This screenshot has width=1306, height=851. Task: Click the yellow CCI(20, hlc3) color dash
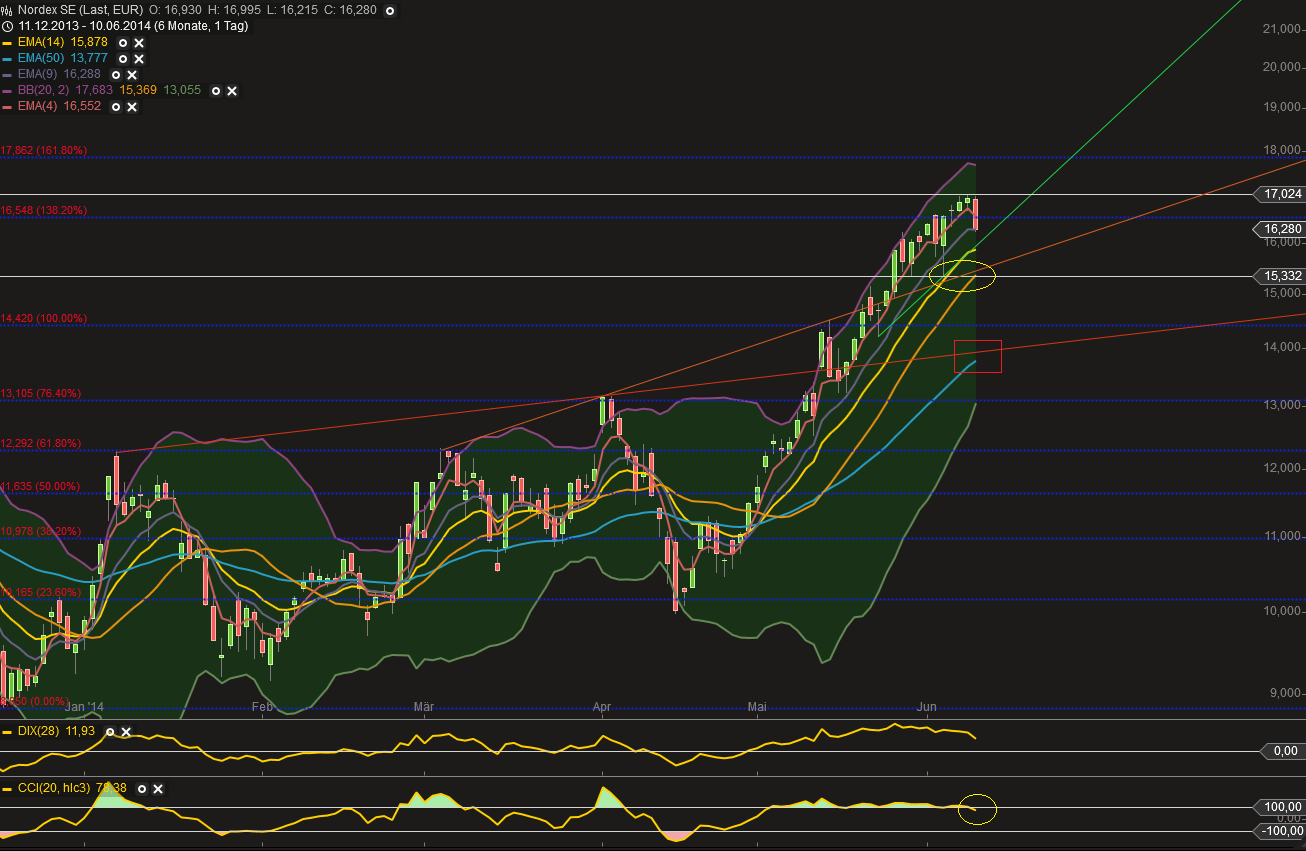pyautogui.click(x=8, y=789)
